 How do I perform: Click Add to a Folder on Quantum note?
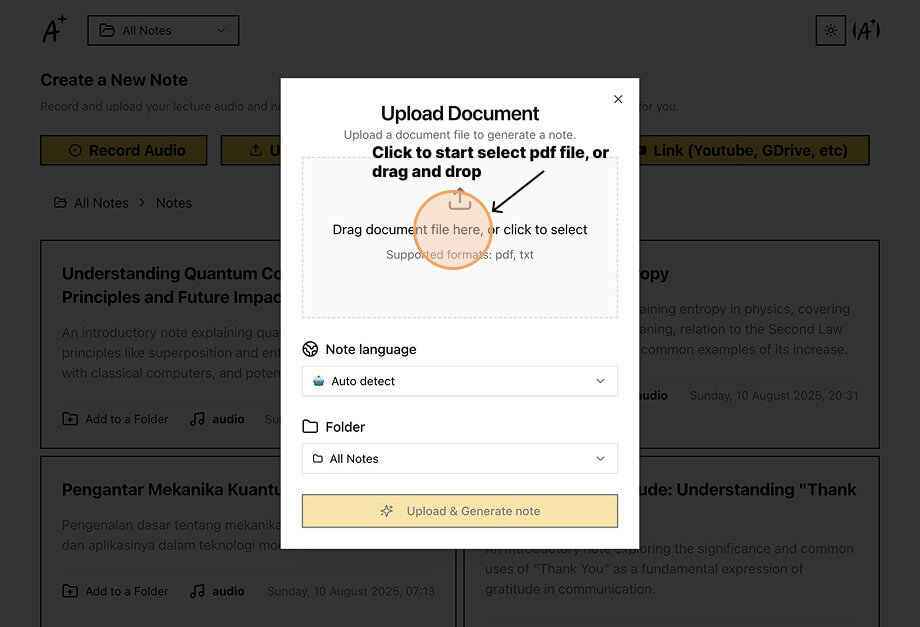116,419
